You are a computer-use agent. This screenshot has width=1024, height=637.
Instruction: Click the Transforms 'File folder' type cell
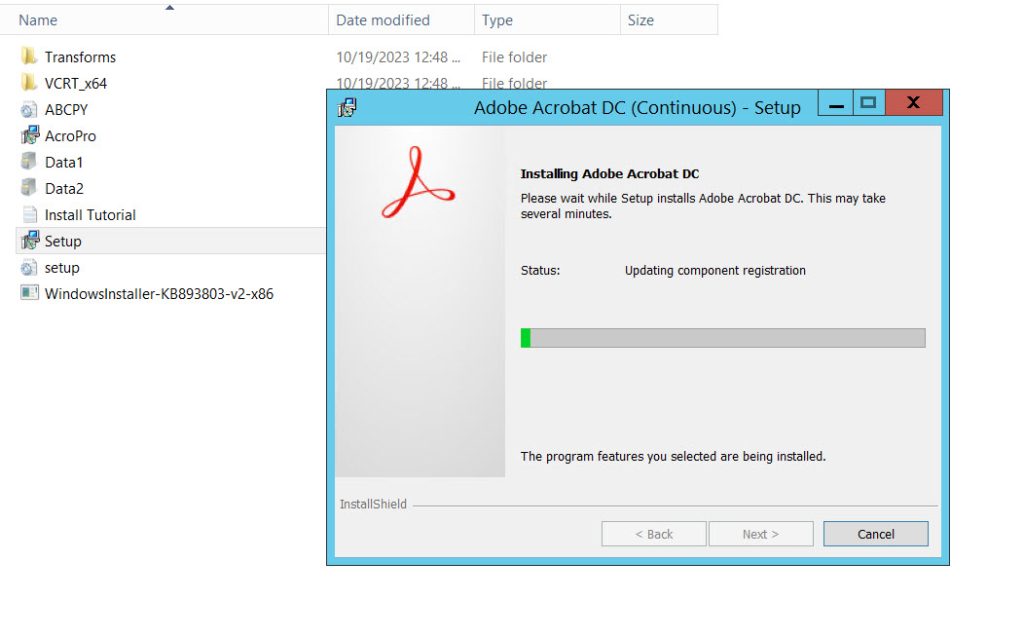tap(515, 57)
